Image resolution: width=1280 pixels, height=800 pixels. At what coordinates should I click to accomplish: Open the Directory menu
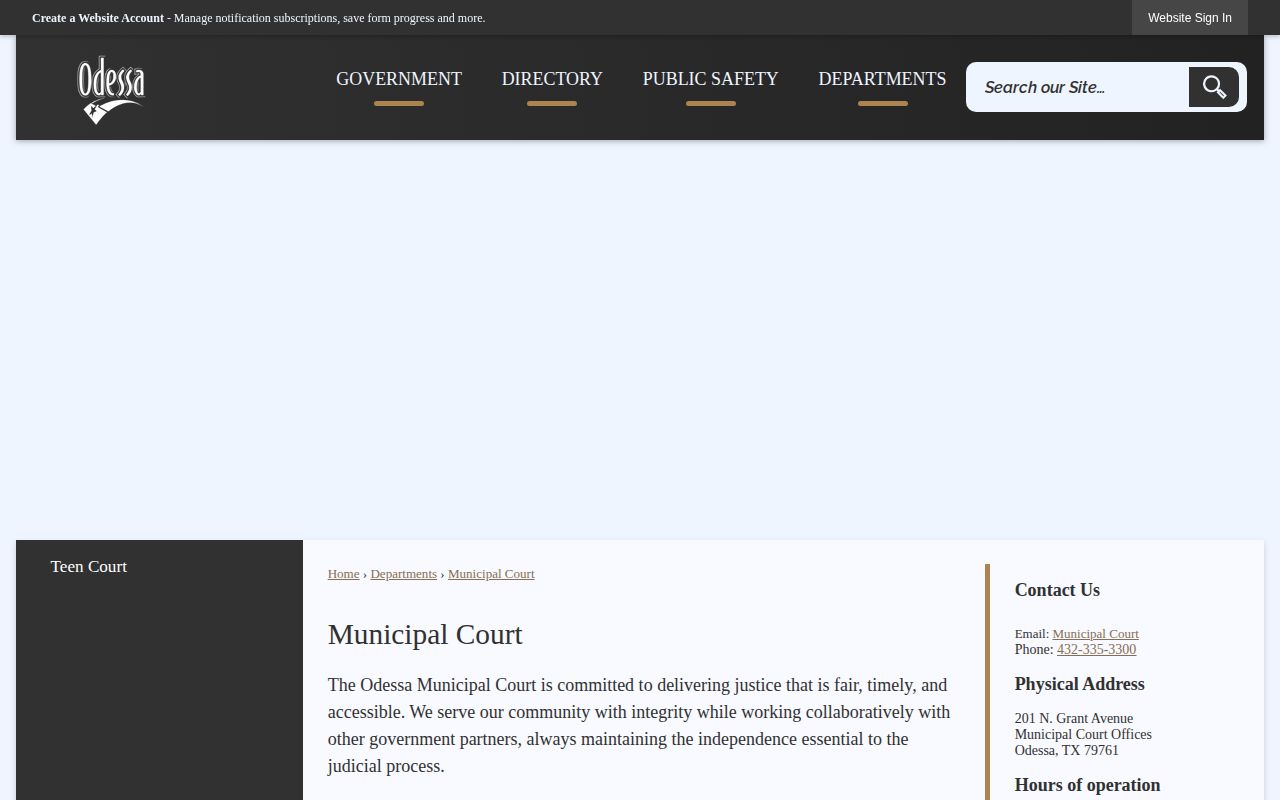(x=552, y=79)
